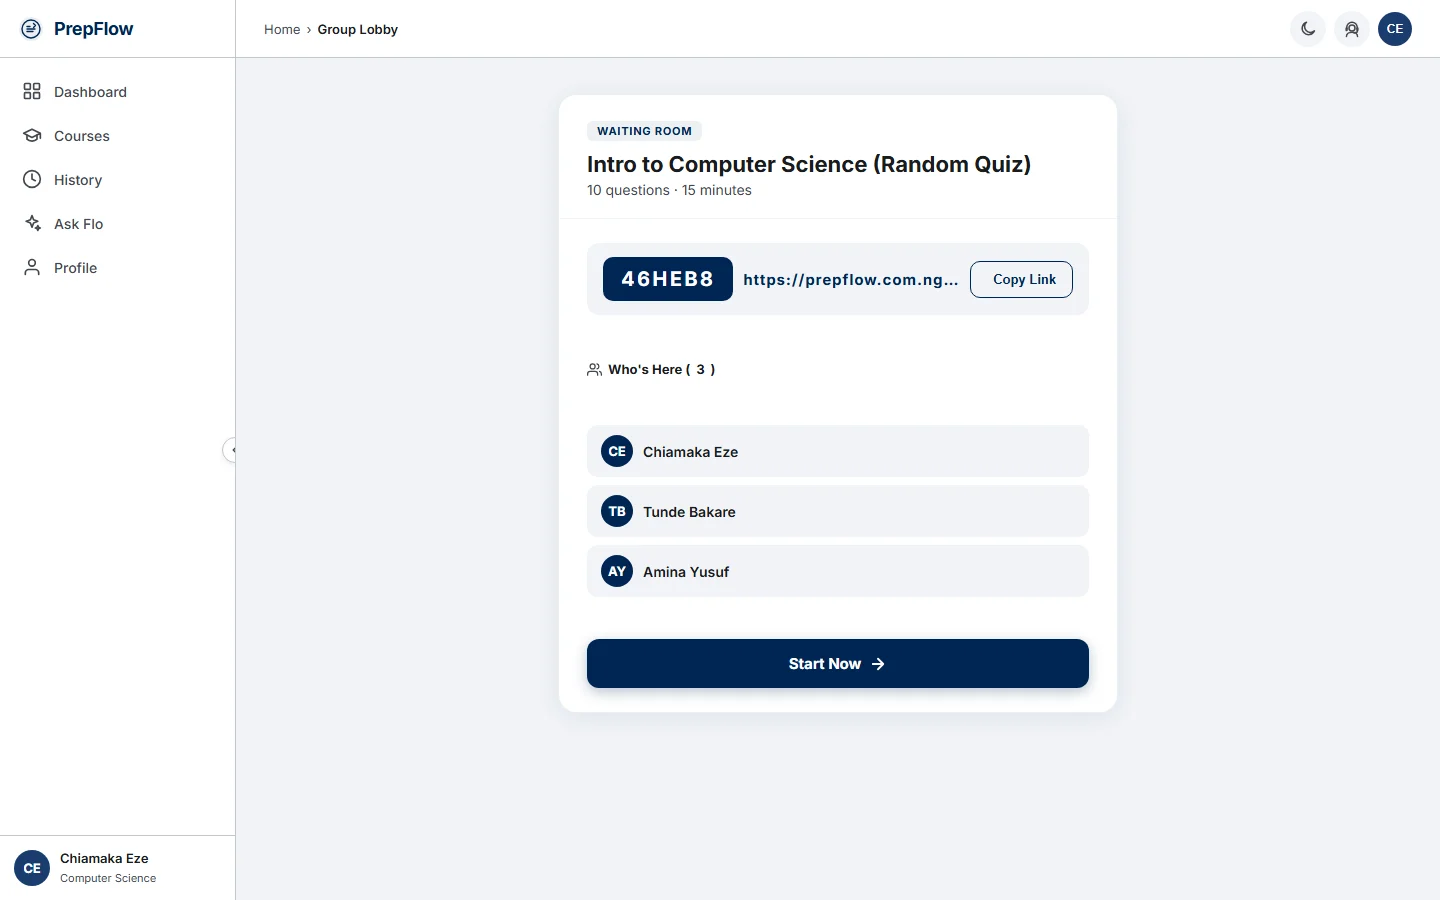The width and height of the screenshot is (1440, 900).
Task: Click the CE avatar in sidebar footer
Action: pyautogui.click(x=32, y=868)
